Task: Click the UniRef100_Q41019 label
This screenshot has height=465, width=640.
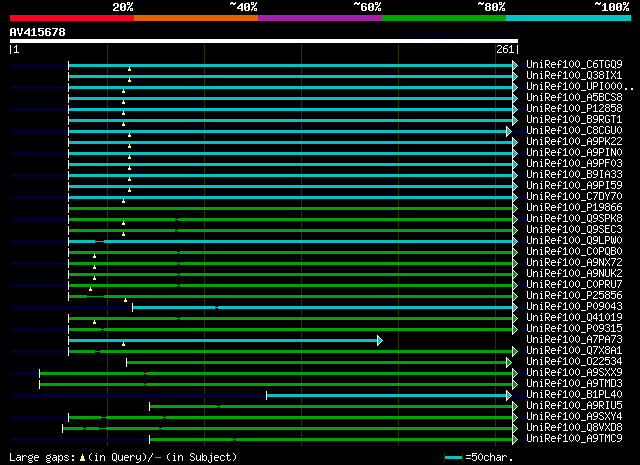Action: [574, 318]
